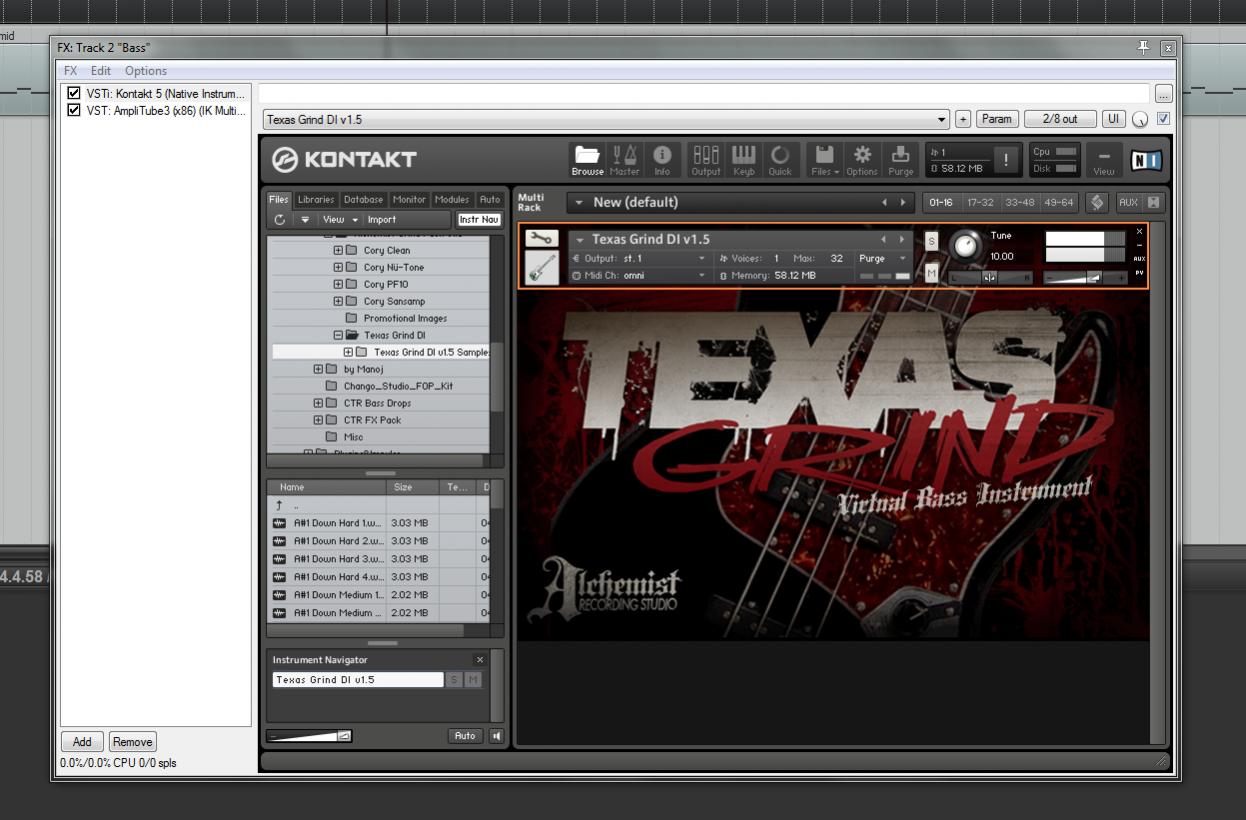Image resolution: width=1246 pixels, height=820 pixels.
Task: Switch to the Libraries tab
Action: pyautogui.click(x=316, y=200)
